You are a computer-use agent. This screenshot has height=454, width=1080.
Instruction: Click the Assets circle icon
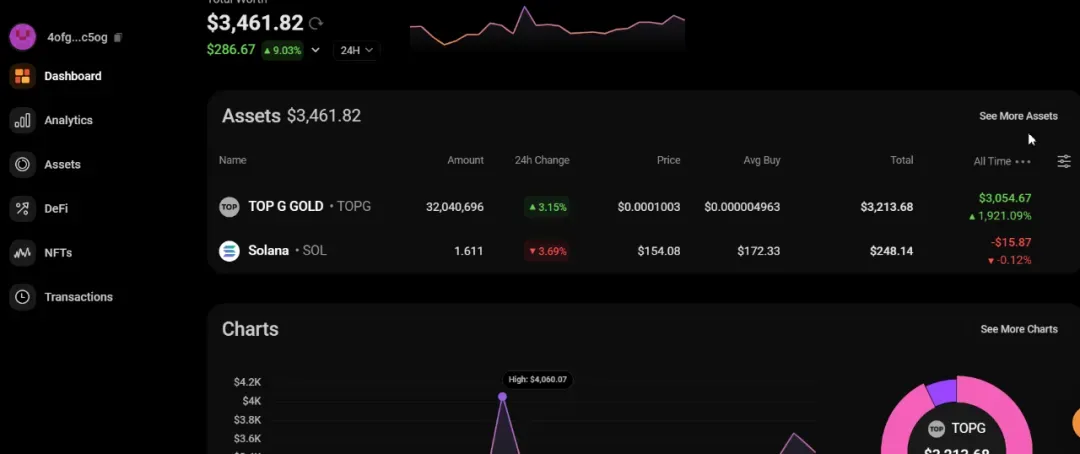pos(23,164)
